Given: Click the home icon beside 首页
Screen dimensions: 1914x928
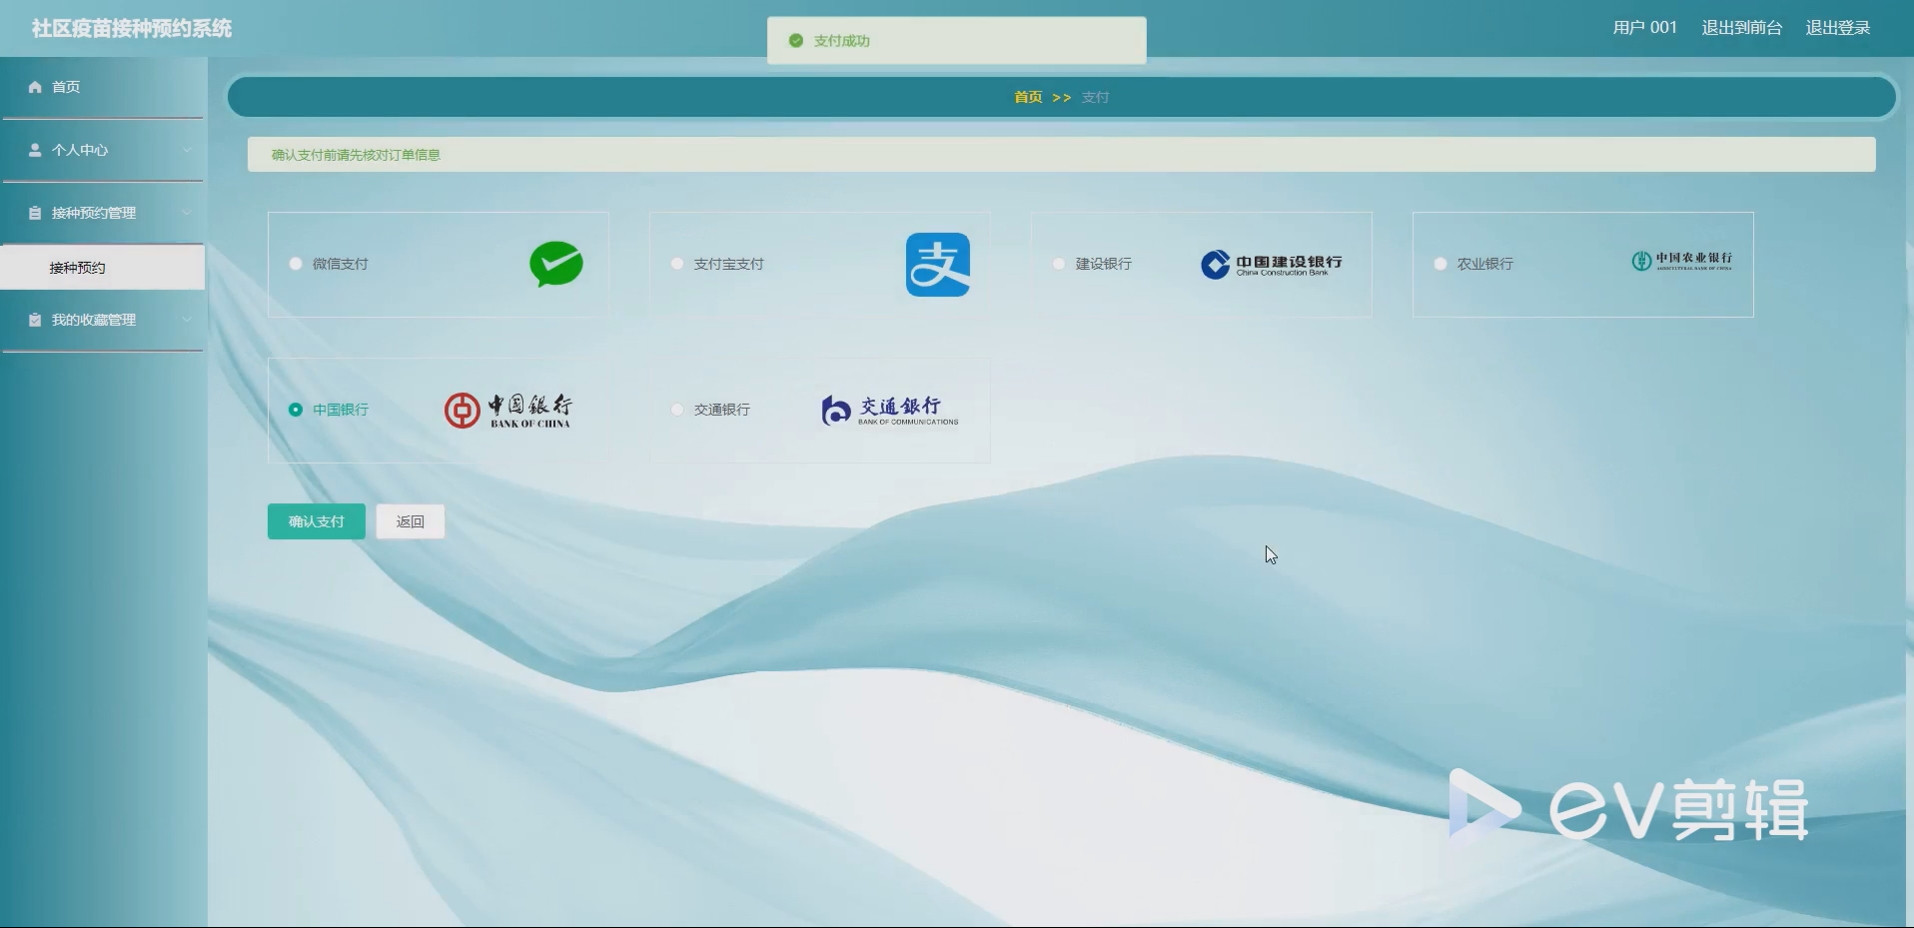Looking at the screenshot, I should tap(35, 87).
